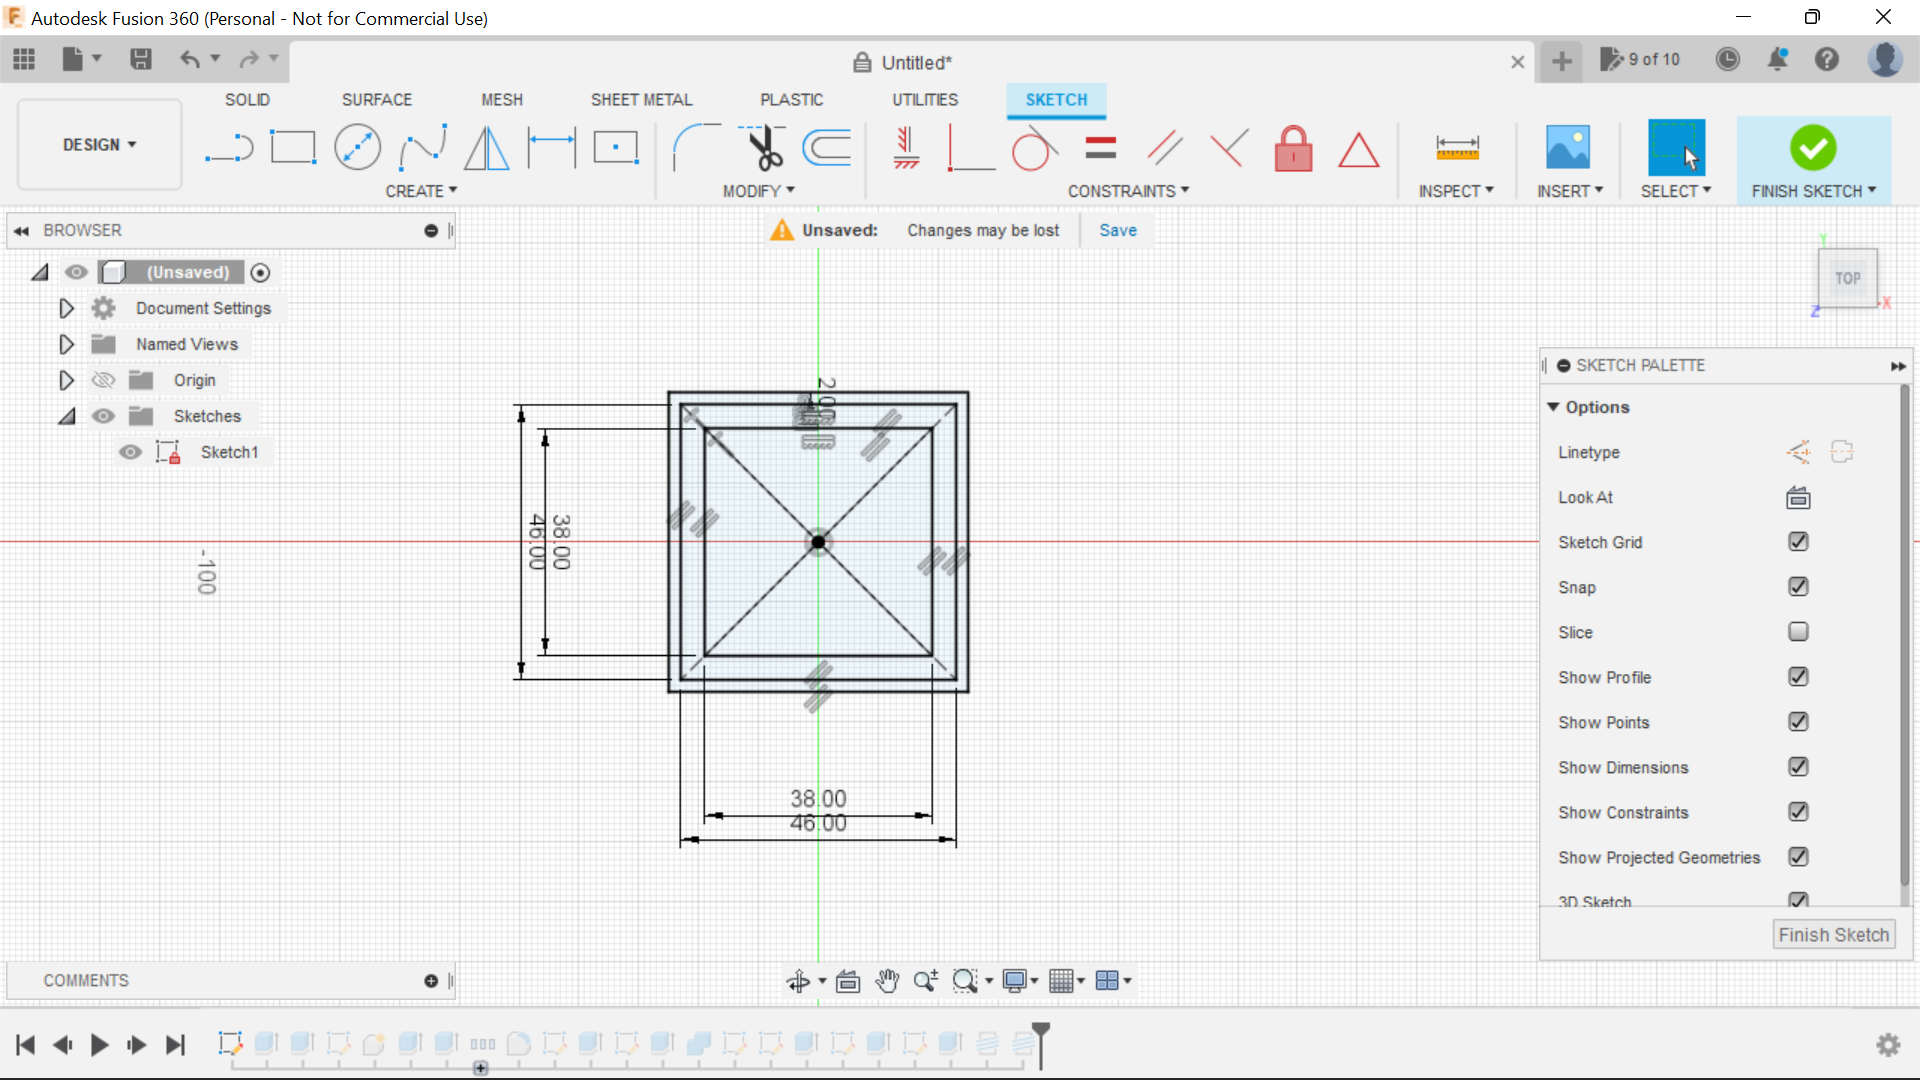The image size is (1920, 1080).
Task: Toggle Show Projected Geometries checkbox
Action: click(1798, 856)
